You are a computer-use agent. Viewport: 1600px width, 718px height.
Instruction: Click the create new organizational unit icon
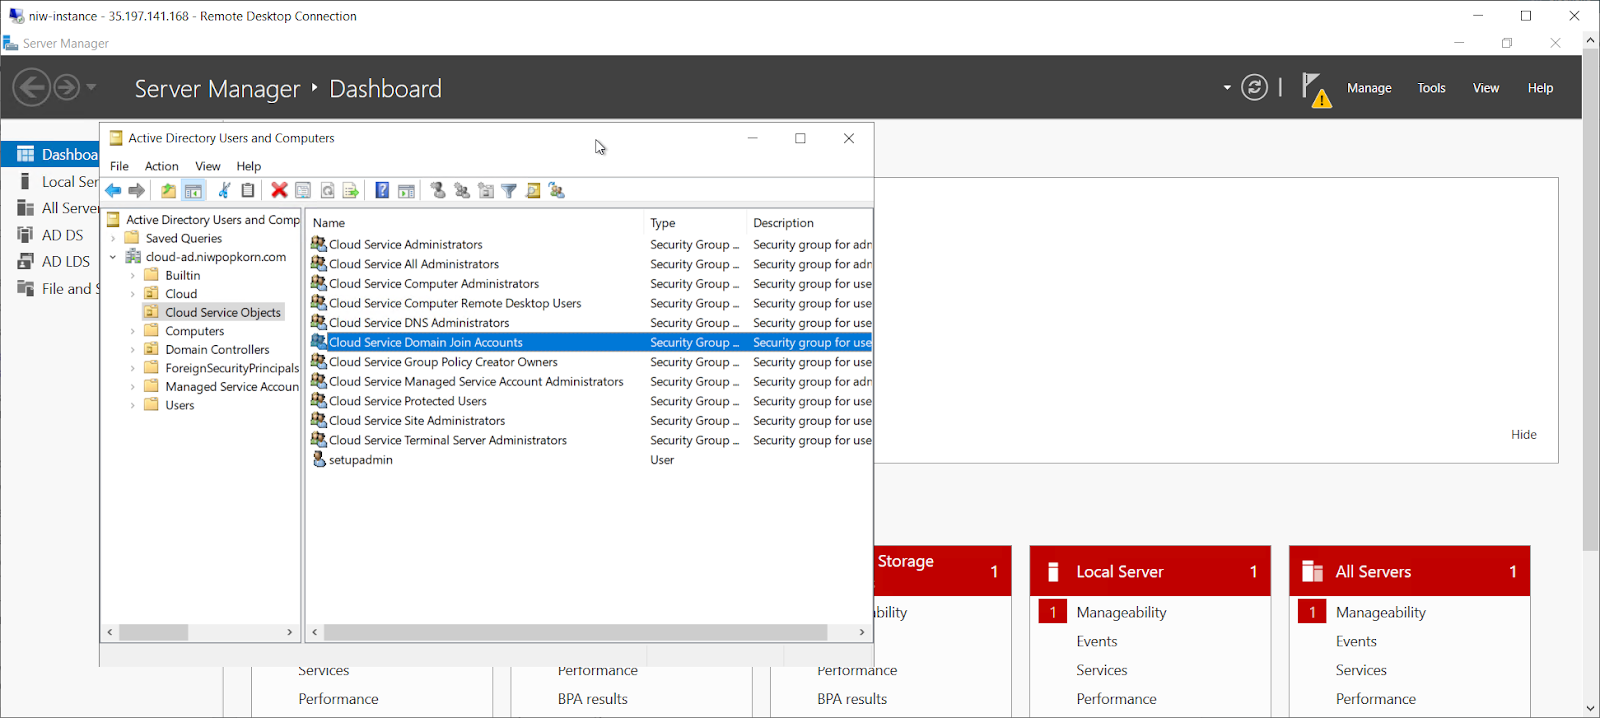(x=486, y=190)
